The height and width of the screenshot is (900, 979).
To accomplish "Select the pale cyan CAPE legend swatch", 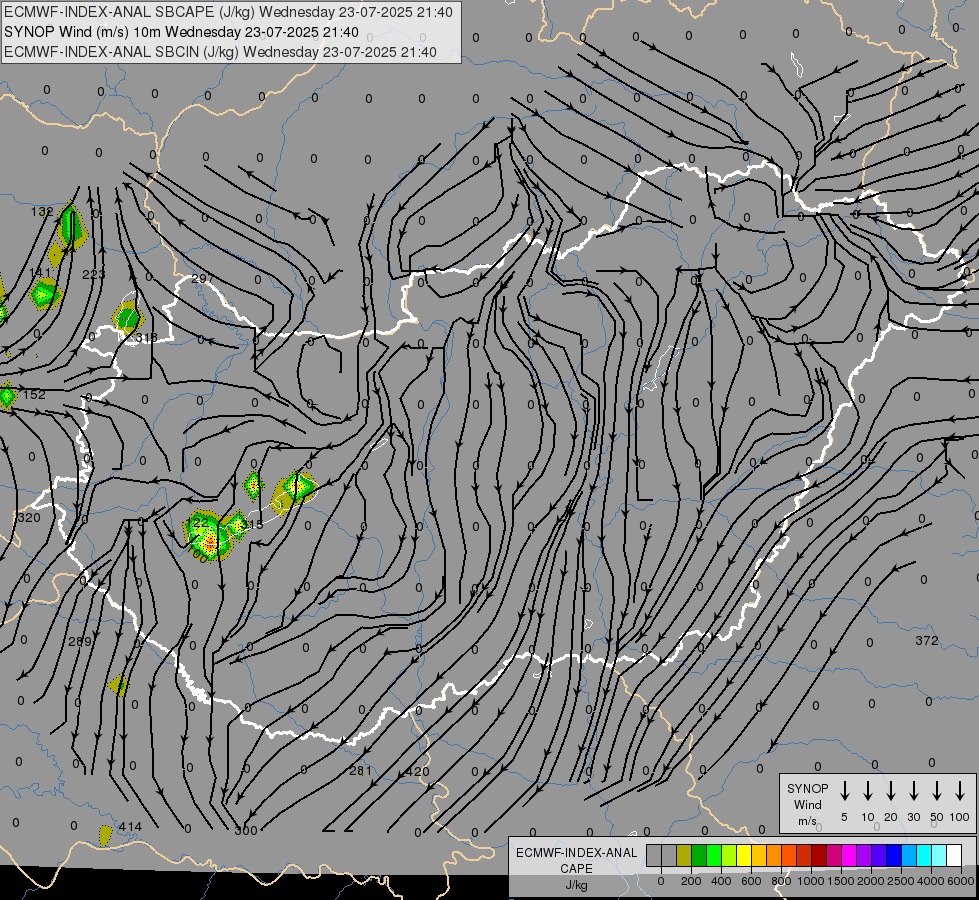I will point(938,855).
